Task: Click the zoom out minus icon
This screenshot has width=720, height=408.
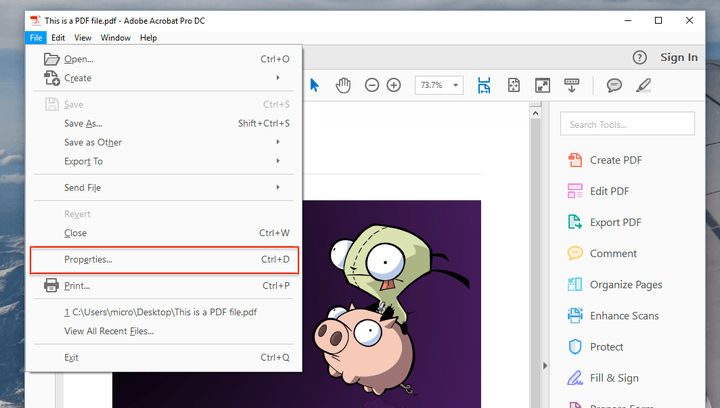Action: point(372,85)
